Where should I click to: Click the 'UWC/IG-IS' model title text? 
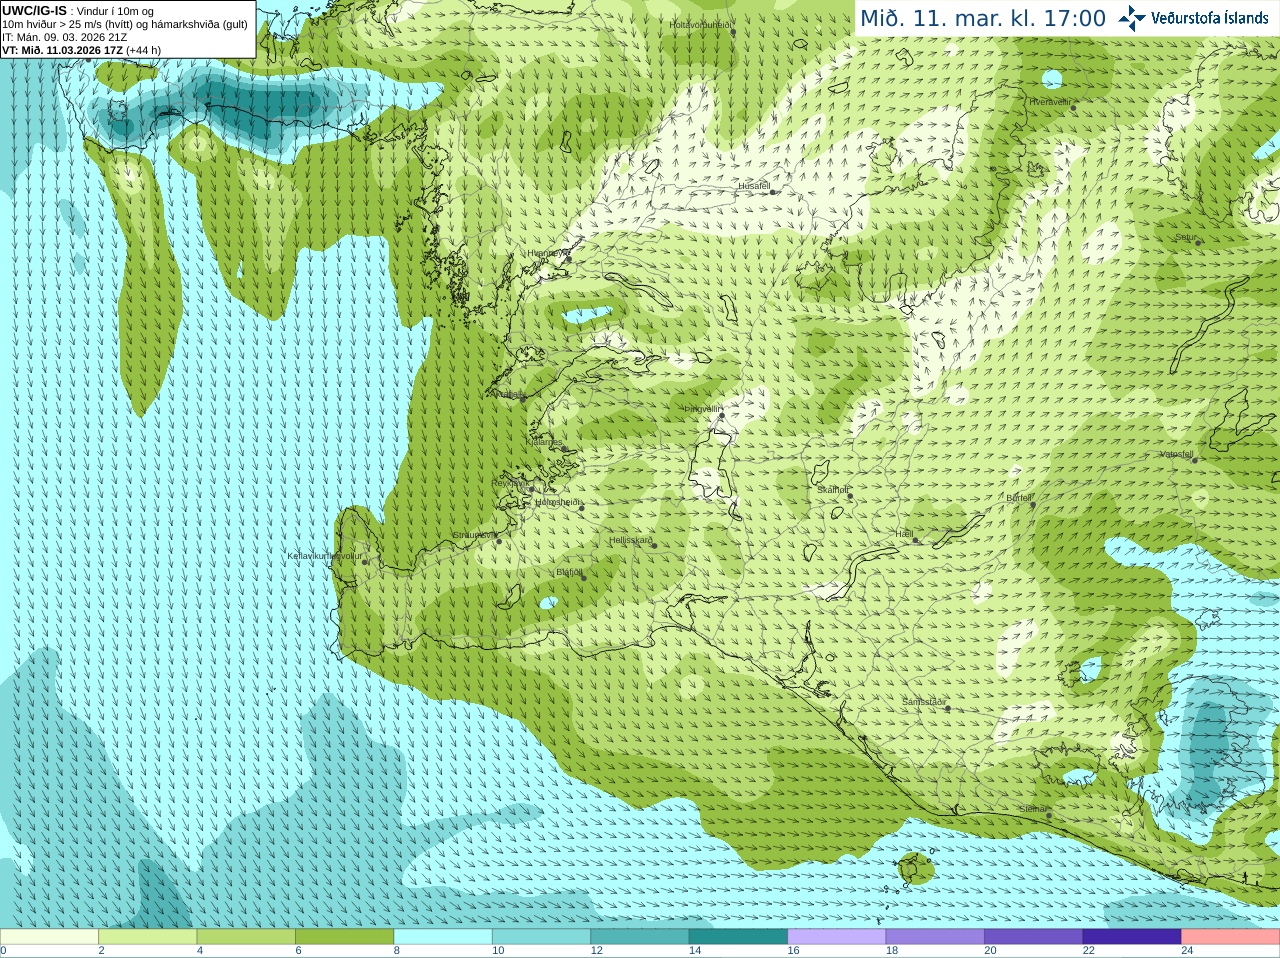pos(34,10)
